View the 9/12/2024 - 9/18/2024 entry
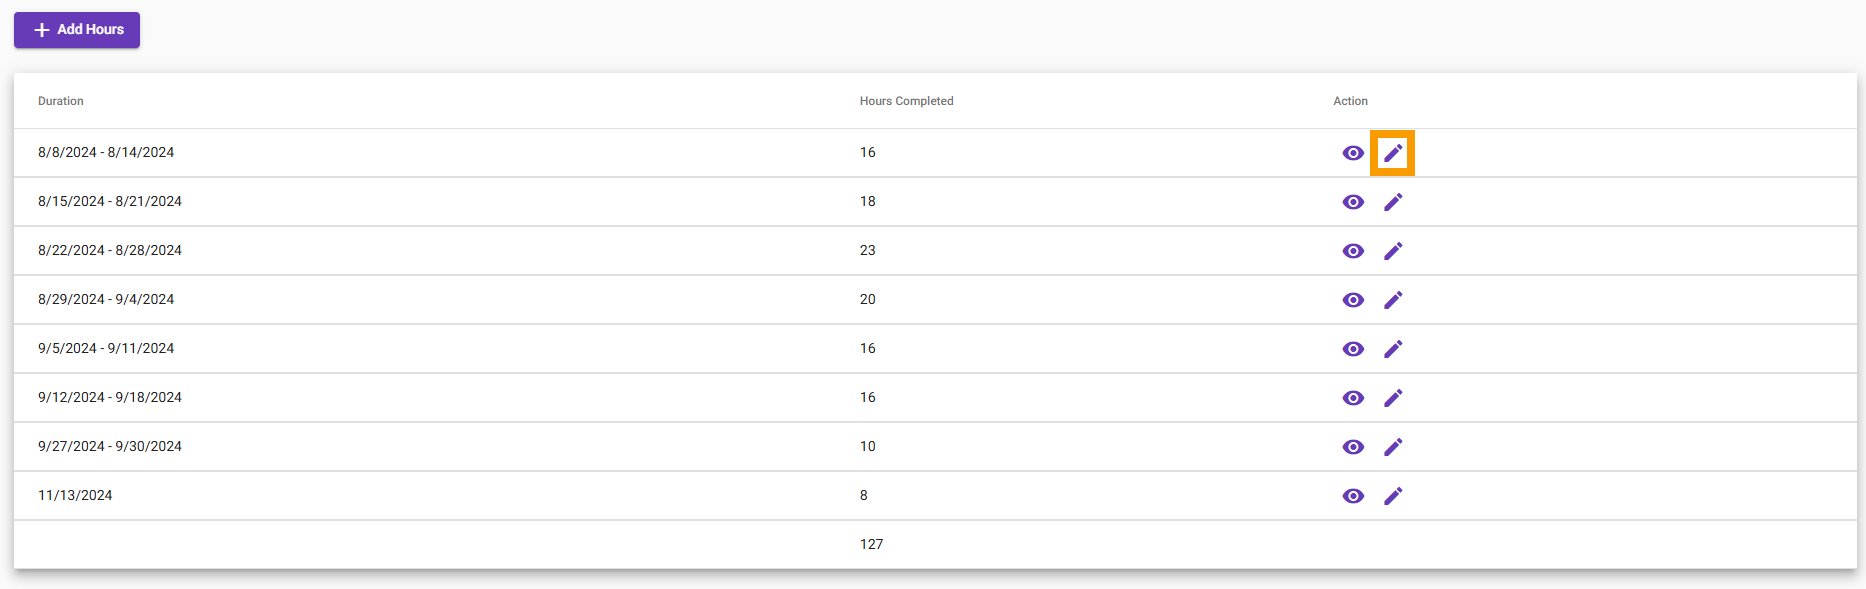 [x=1353, y=398]
